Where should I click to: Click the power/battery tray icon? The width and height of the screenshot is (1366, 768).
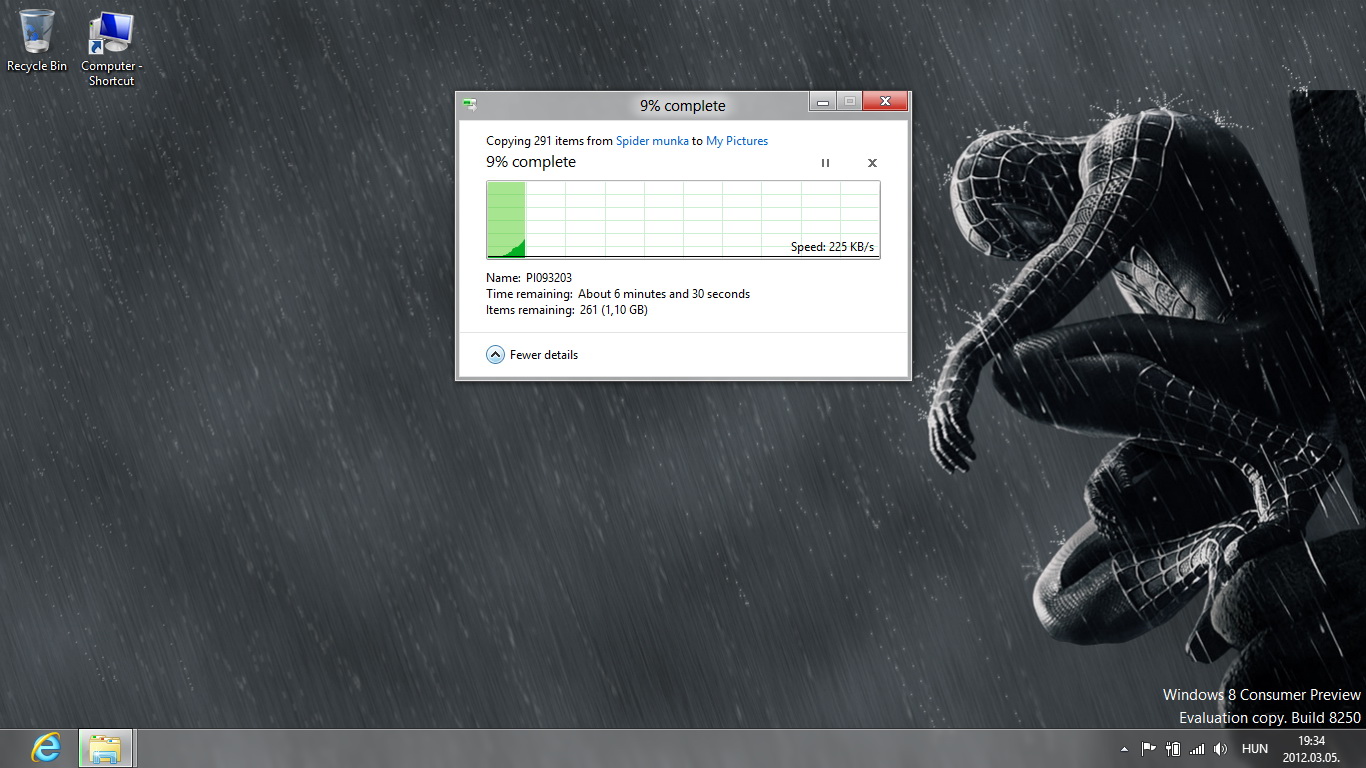click(1173, 748)
